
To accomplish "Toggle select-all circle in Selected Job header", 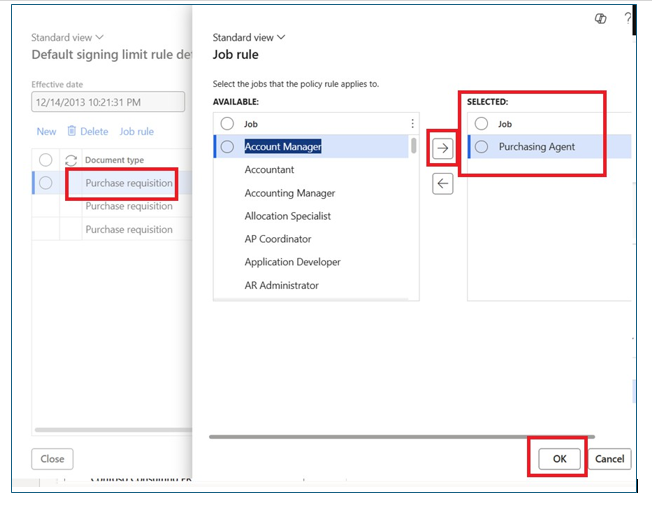I will (482, 124).
